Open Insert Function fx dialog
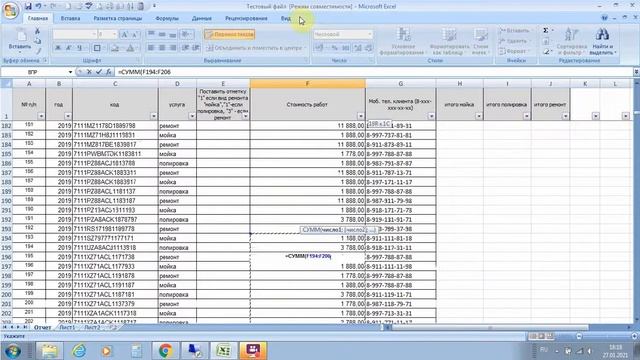The height and width of the screenshot is (360, 640). tap(109, 72)
